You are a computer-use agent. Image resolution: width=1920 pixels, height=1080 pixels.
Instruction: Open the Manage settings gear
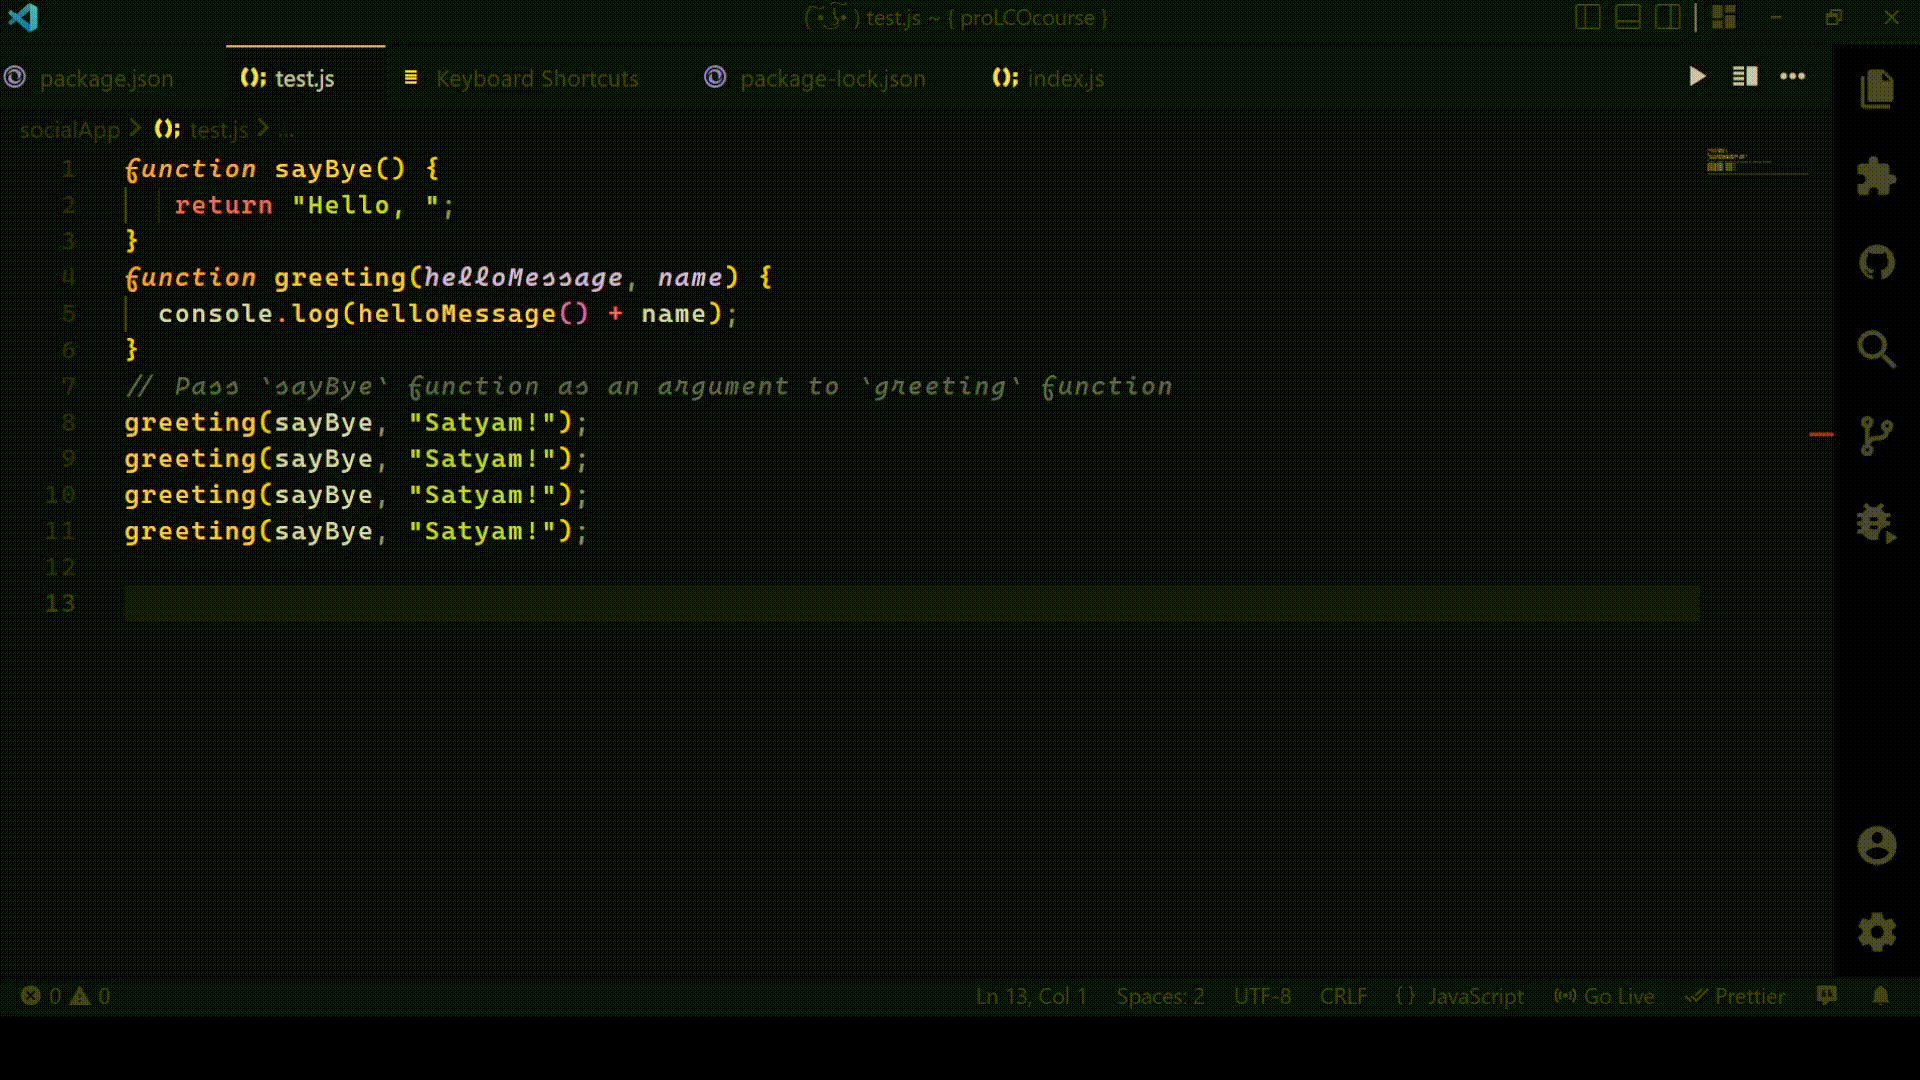click(x=1877, y=930)
